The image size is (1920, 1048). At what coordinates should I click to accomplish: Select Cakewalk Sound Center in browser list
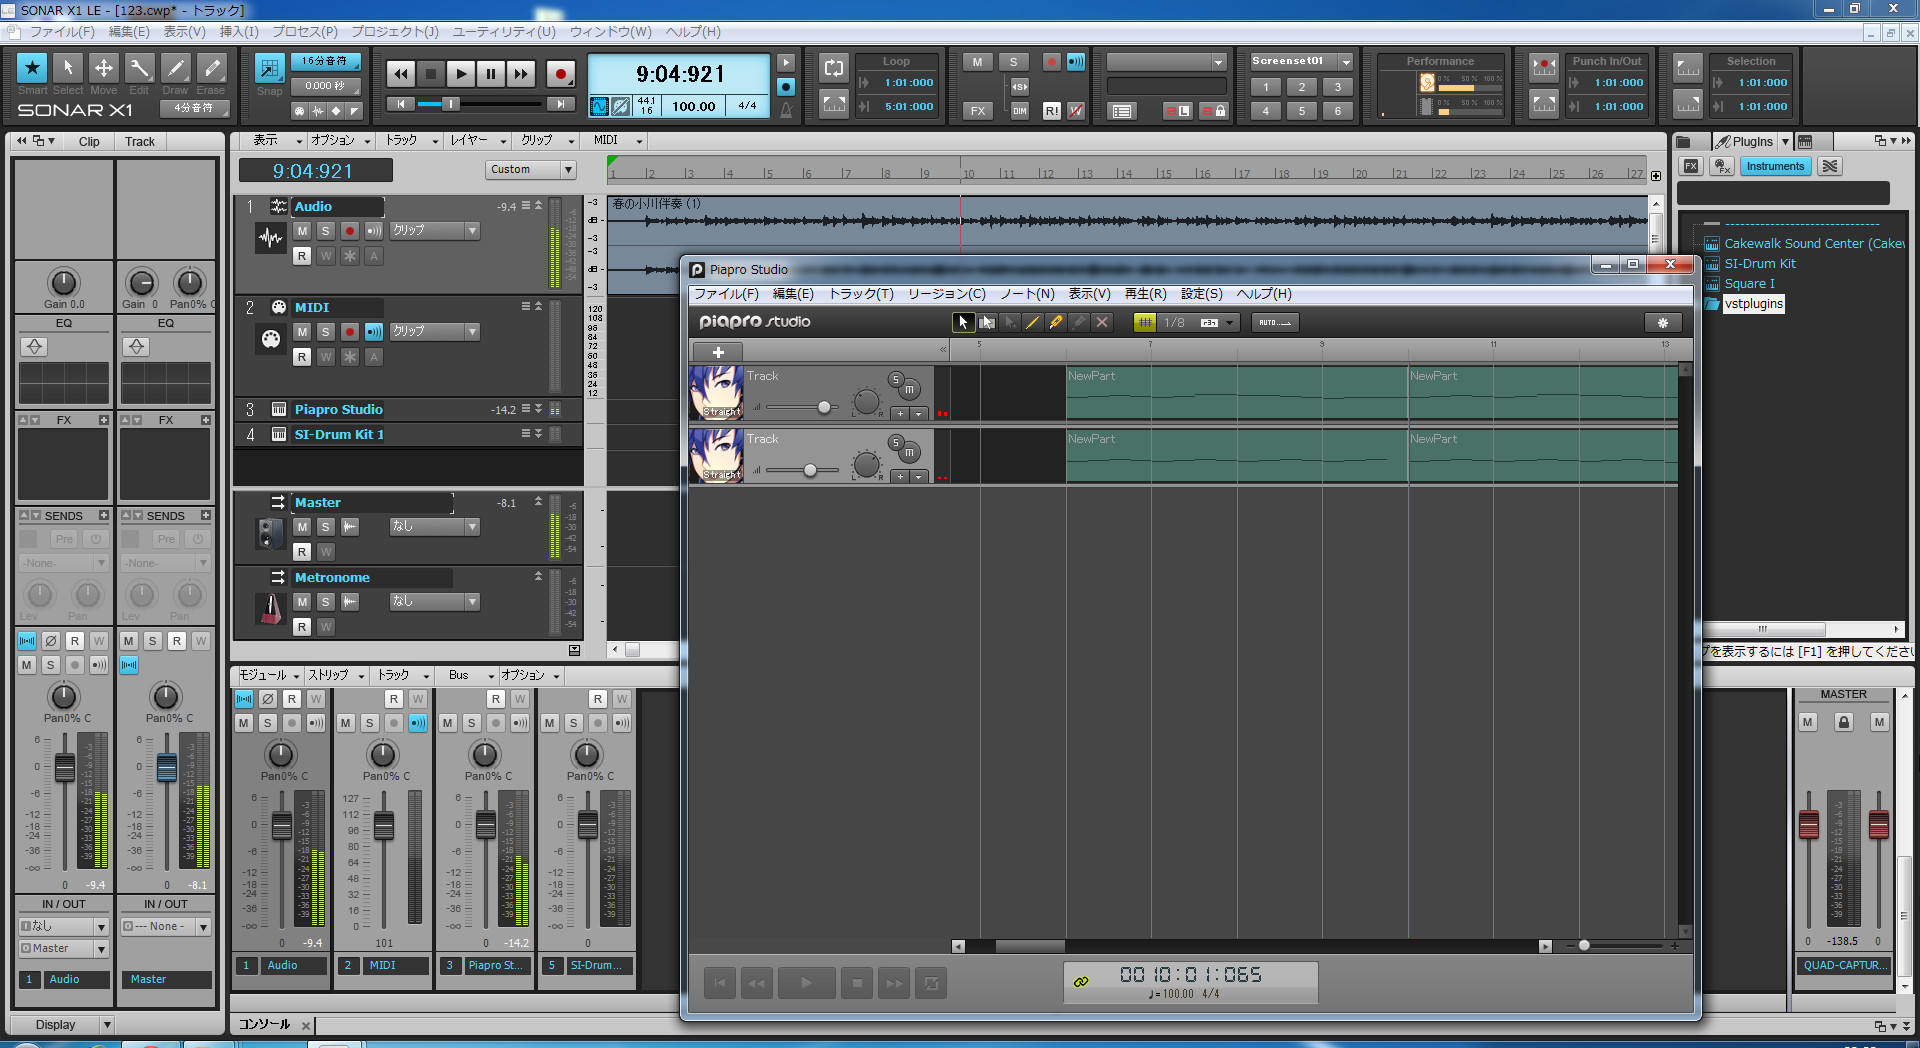[1813, 243]
